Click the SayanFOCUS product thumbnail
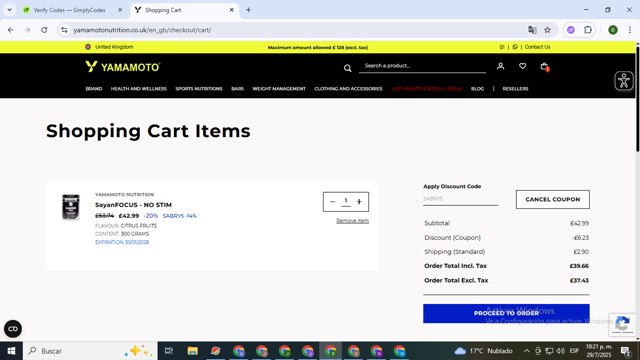This screenshot has height=360, width=640. (71, 207)
